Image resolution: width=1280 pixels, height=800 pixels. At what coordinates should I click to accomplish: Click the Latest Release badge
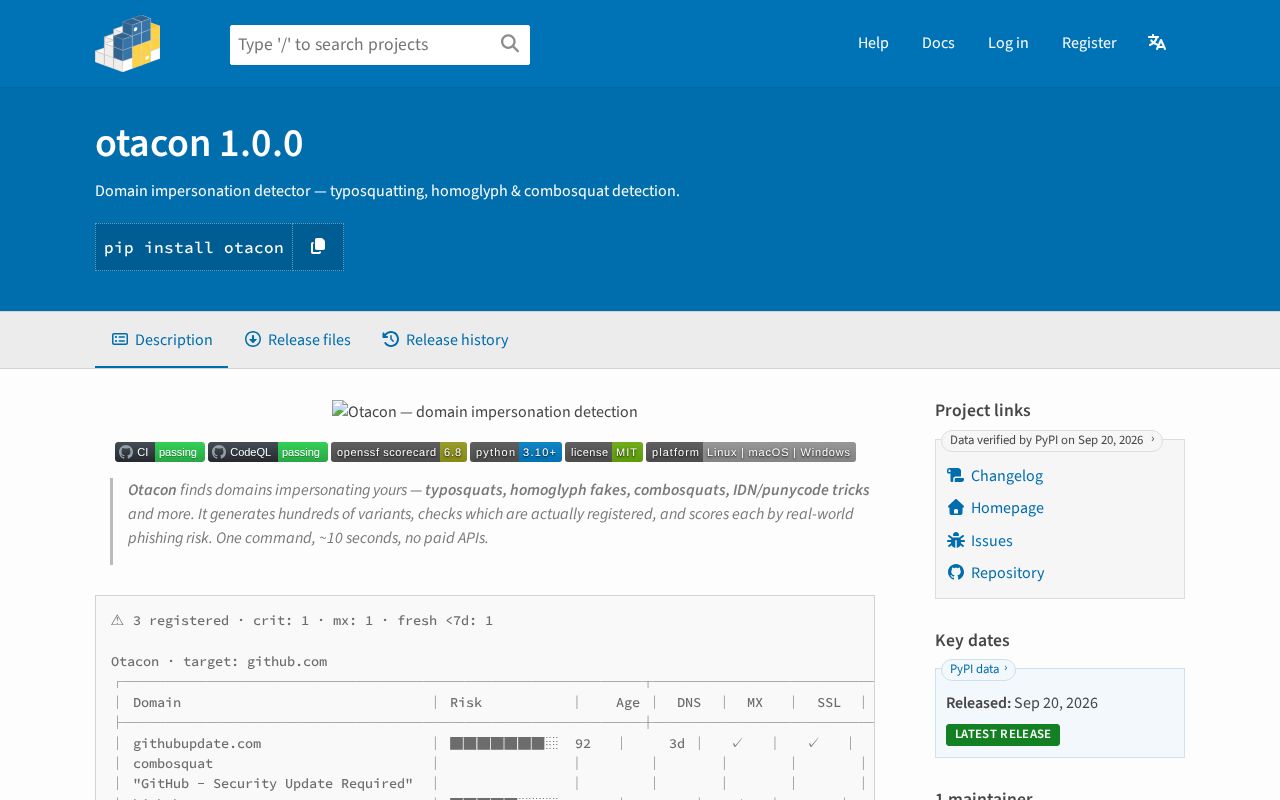click(1003, 734)
